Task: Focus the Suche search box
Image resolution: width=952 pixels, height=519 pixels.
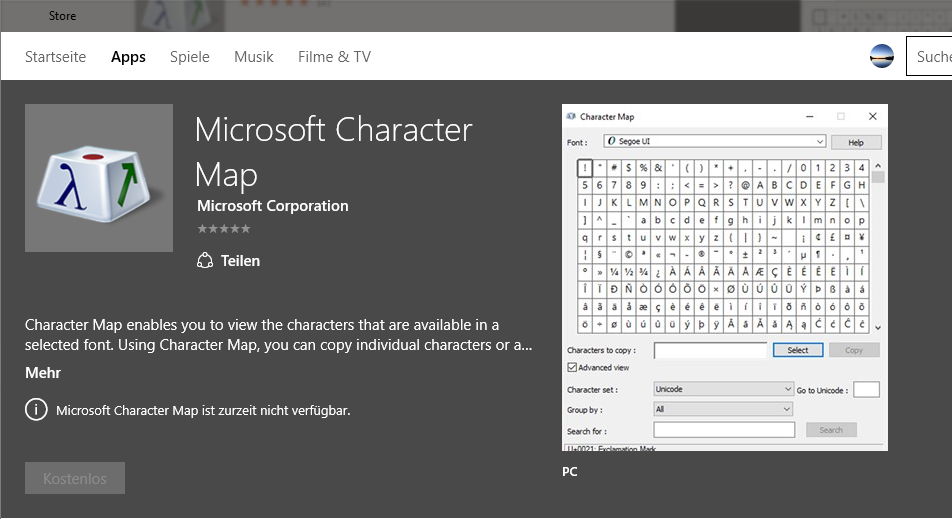Action: click(x=930, y=56)
